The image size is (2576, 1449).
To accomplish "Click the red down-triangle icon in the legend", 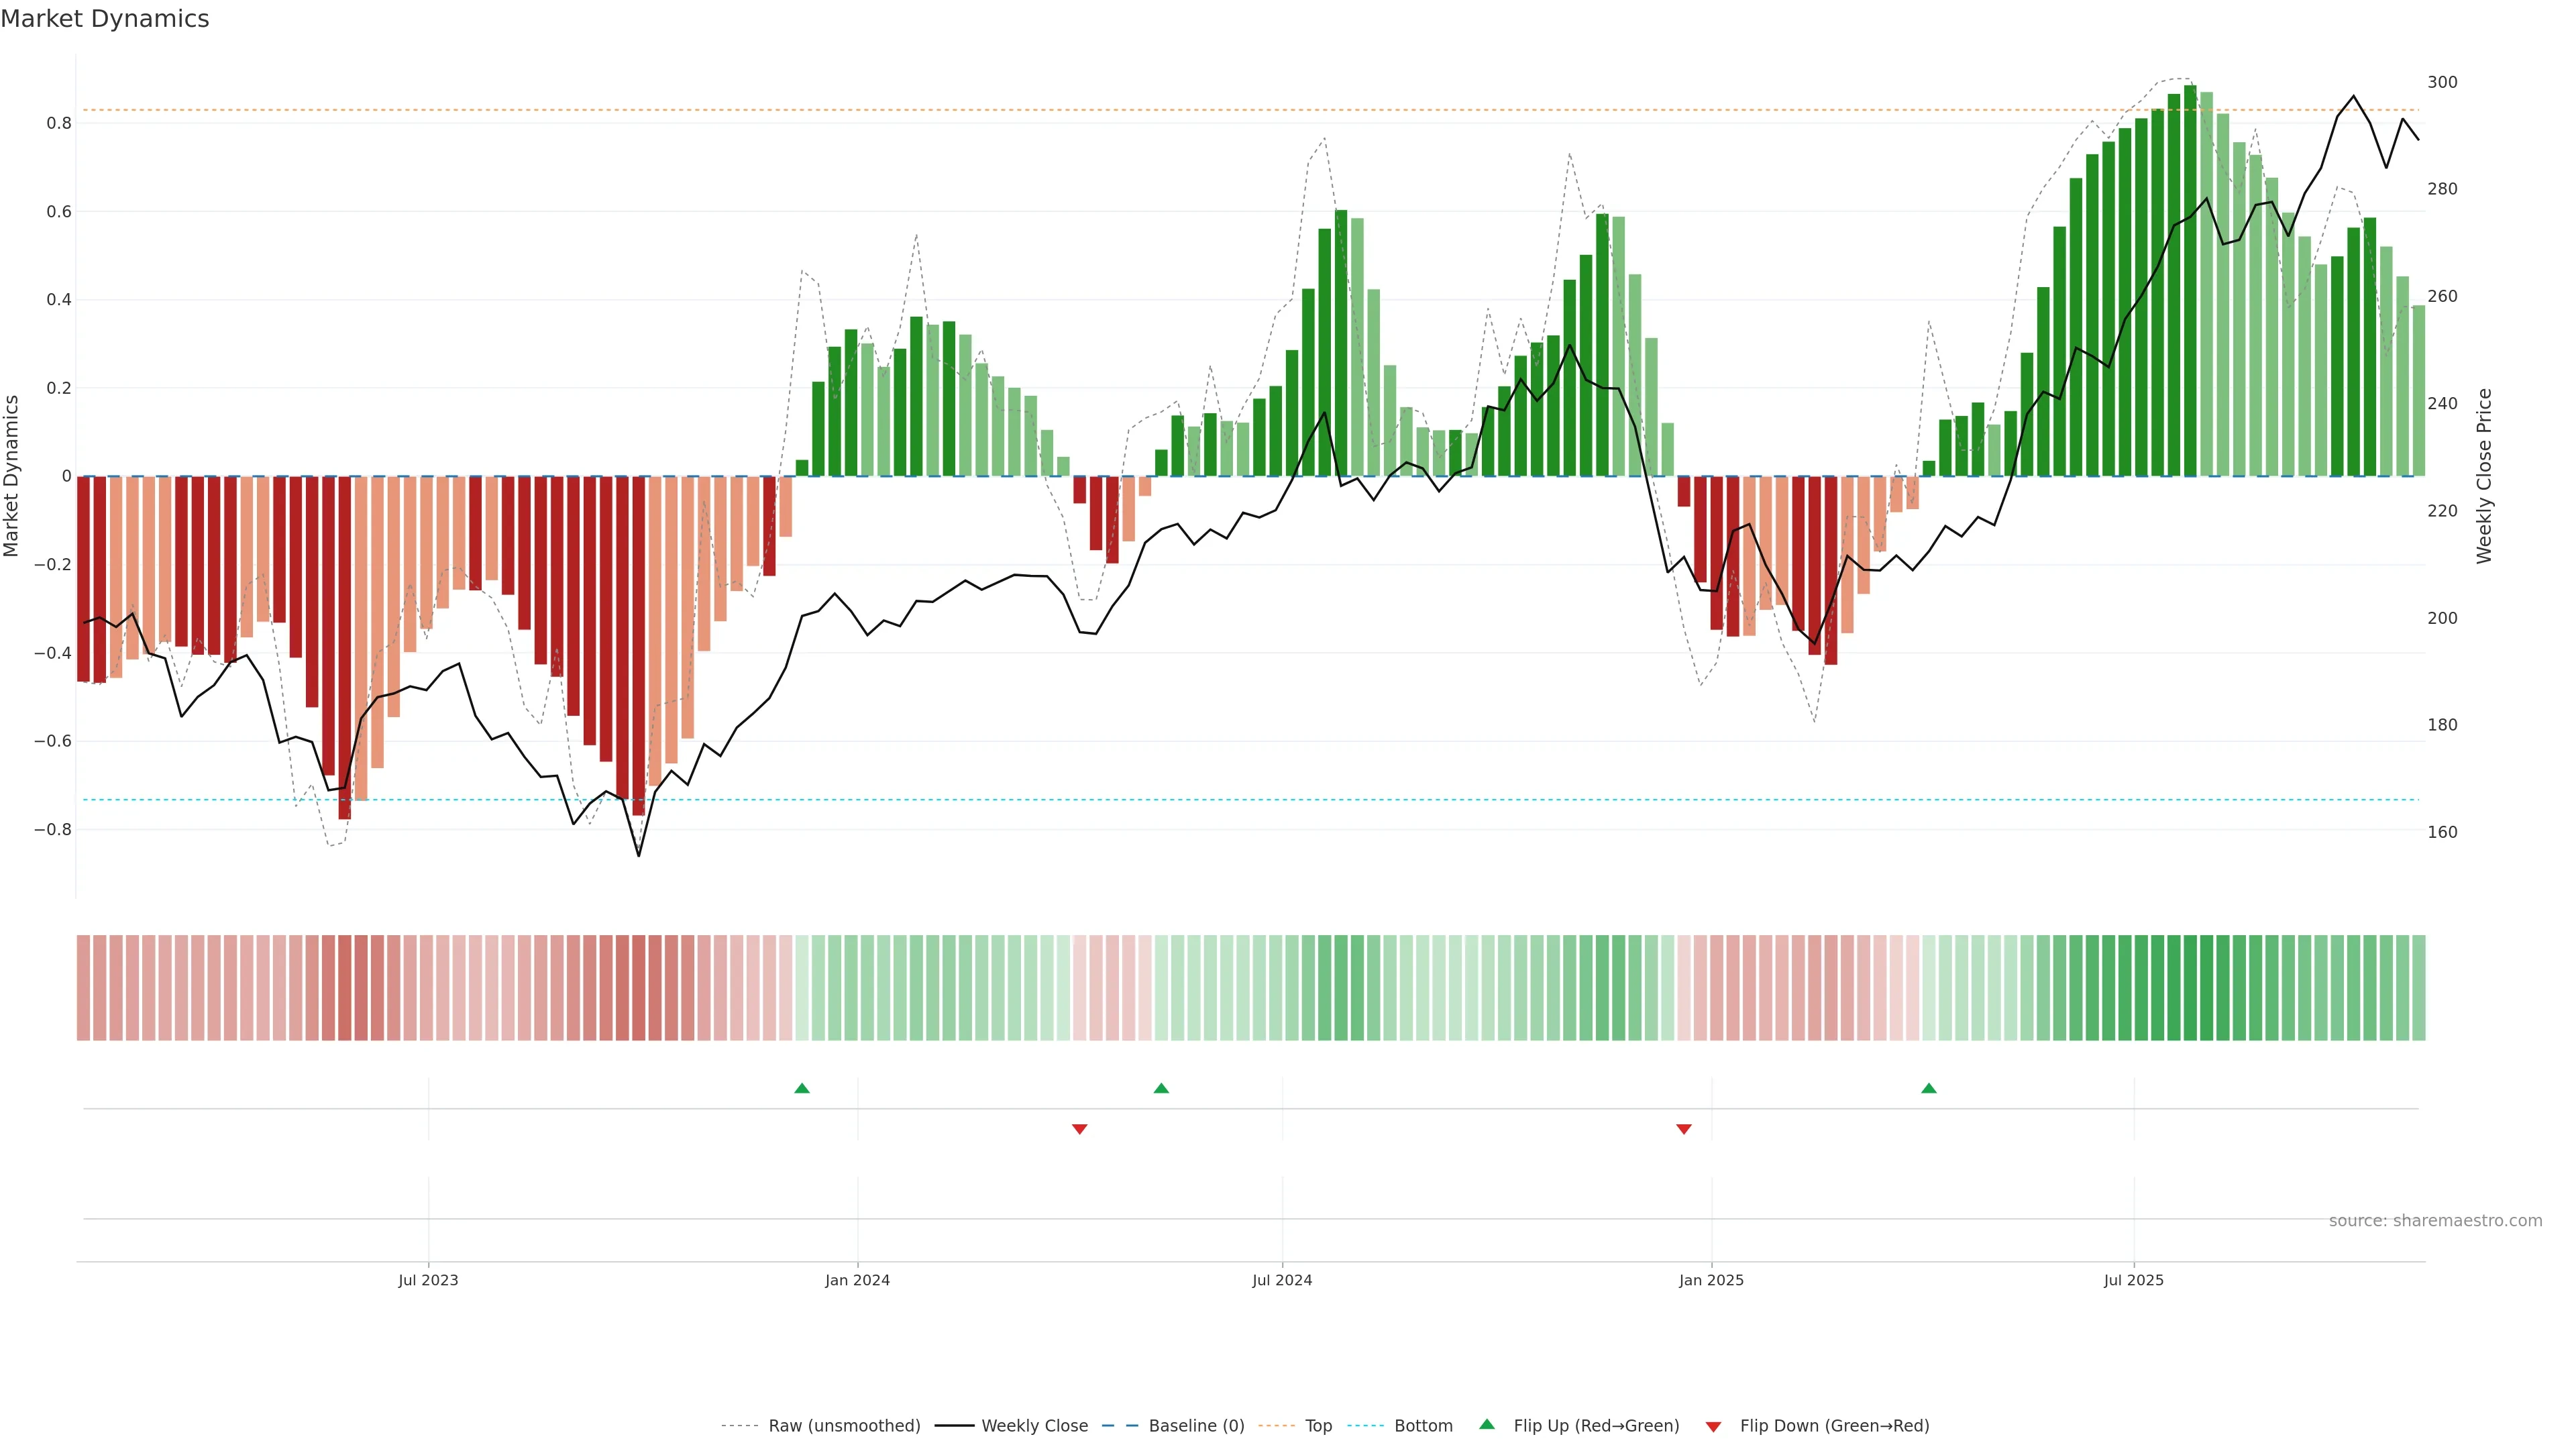I will [1713, 1426].
